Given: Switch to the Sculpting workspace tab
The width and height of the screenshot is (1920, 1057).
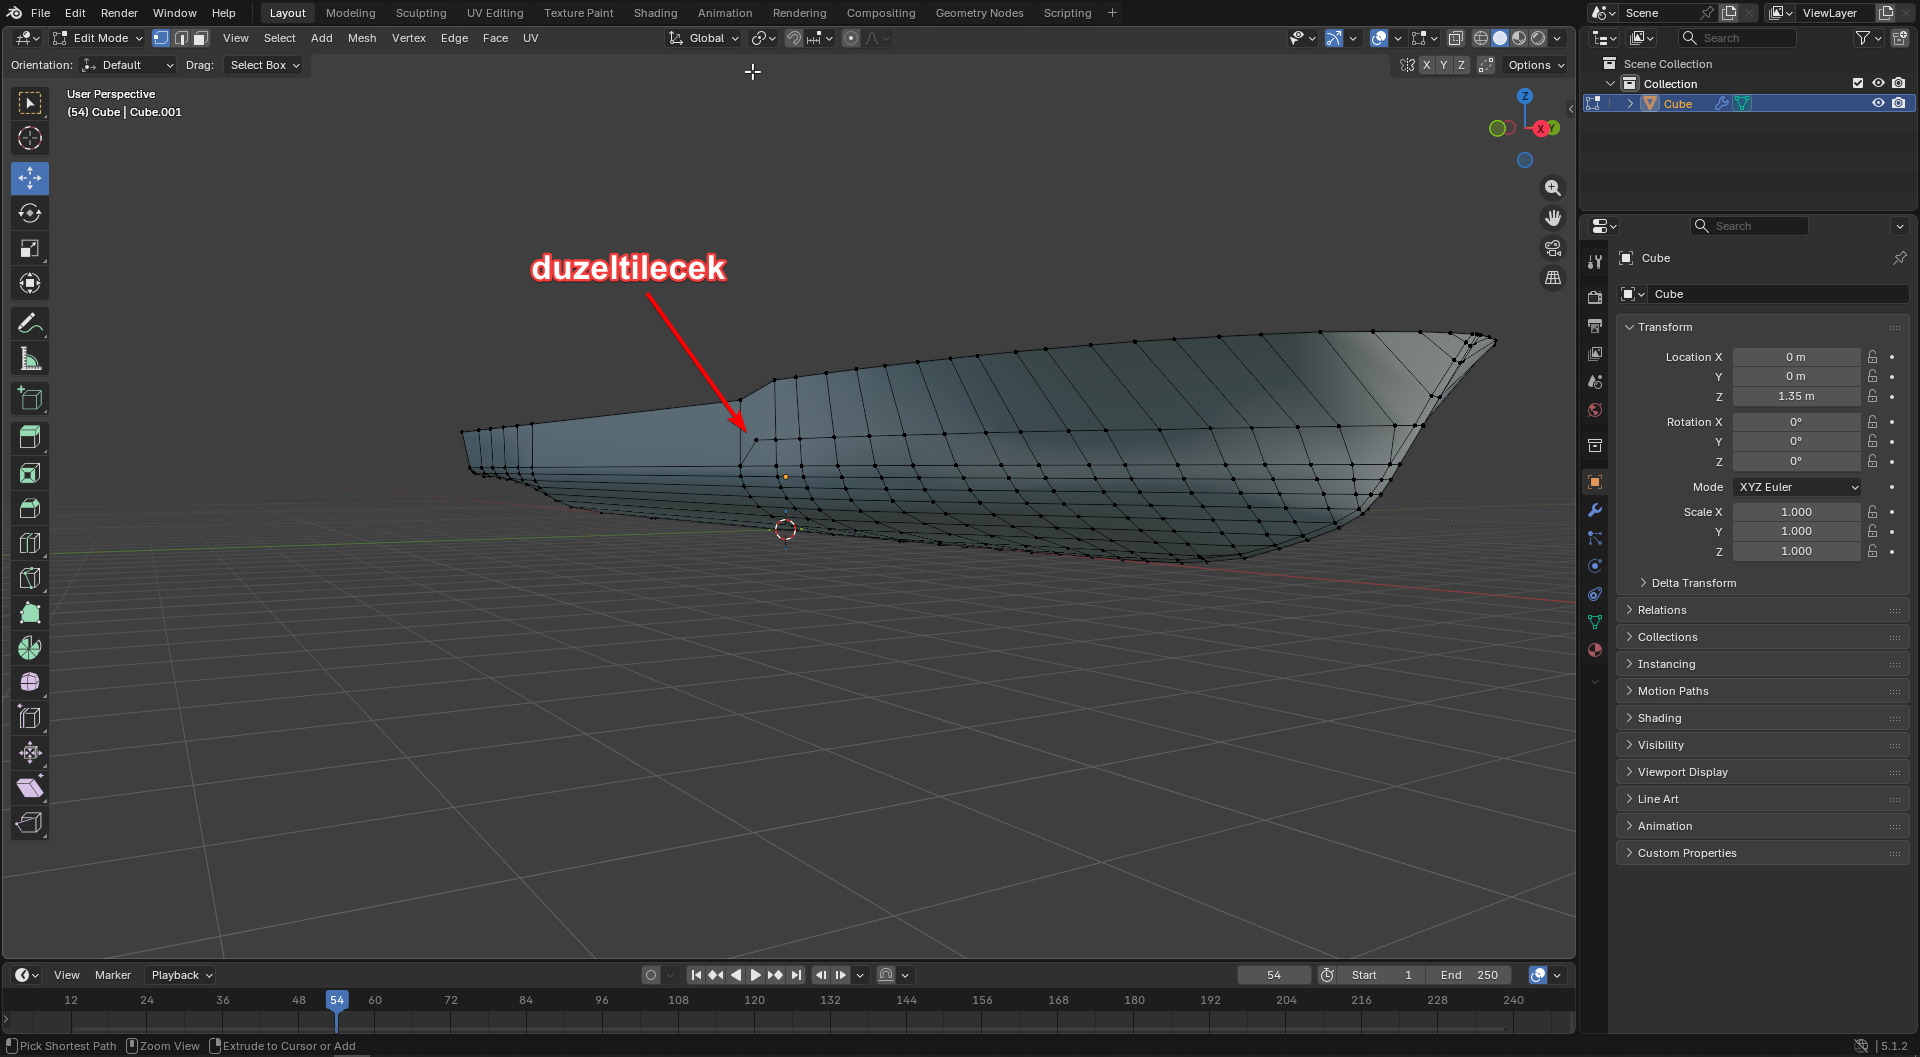Looking at the screenshot, I should tap(421, 13).
